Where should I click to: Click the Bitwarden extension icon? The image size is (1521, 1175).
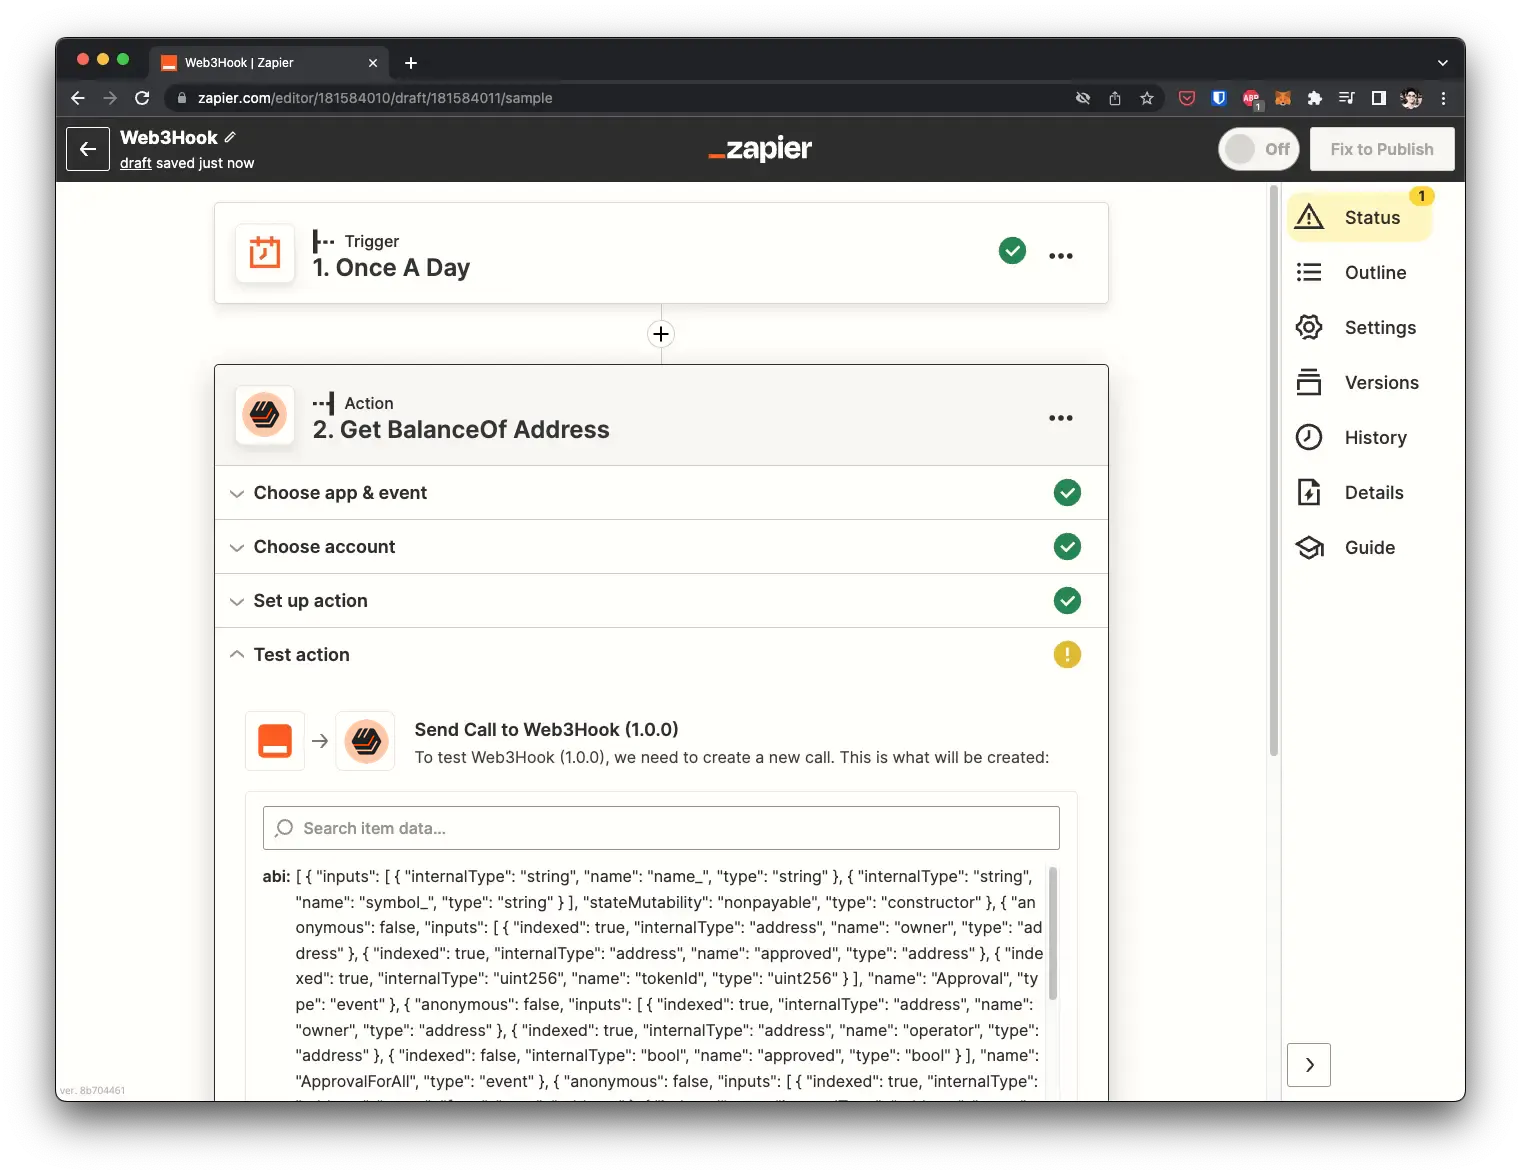1219,98
